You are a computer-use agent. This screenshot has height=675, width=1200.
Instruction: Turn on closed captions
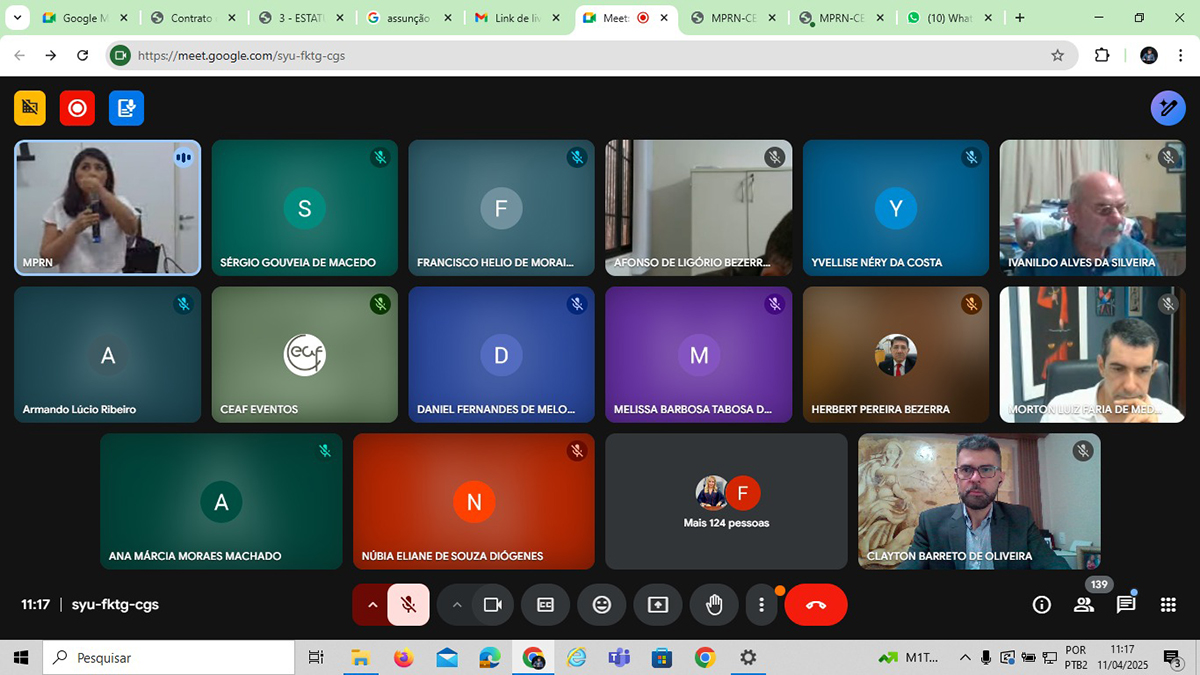[x=545, y=605]
